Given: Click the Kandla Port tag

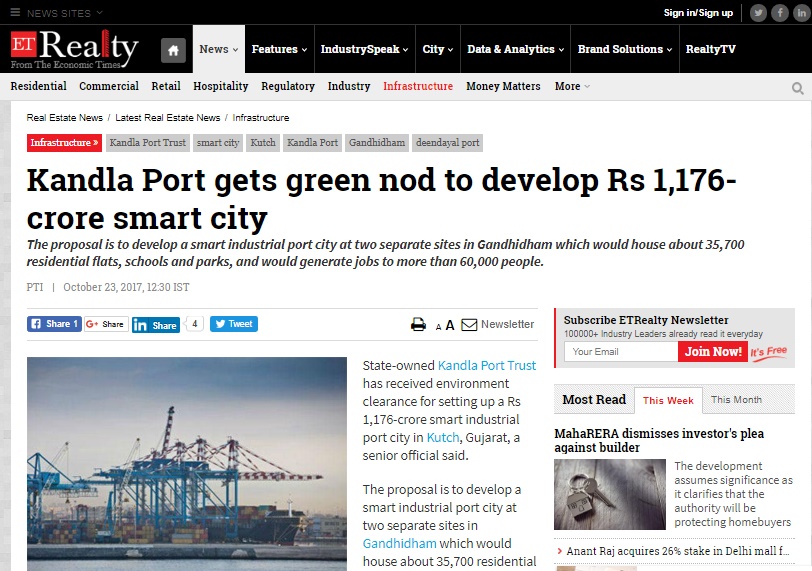Looking at the screenshot, I should pos(312,143).
